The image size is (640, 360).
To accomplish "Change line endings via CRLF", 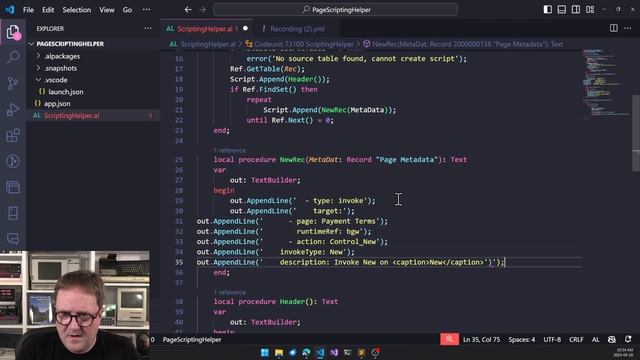I will tap(576, 339).
